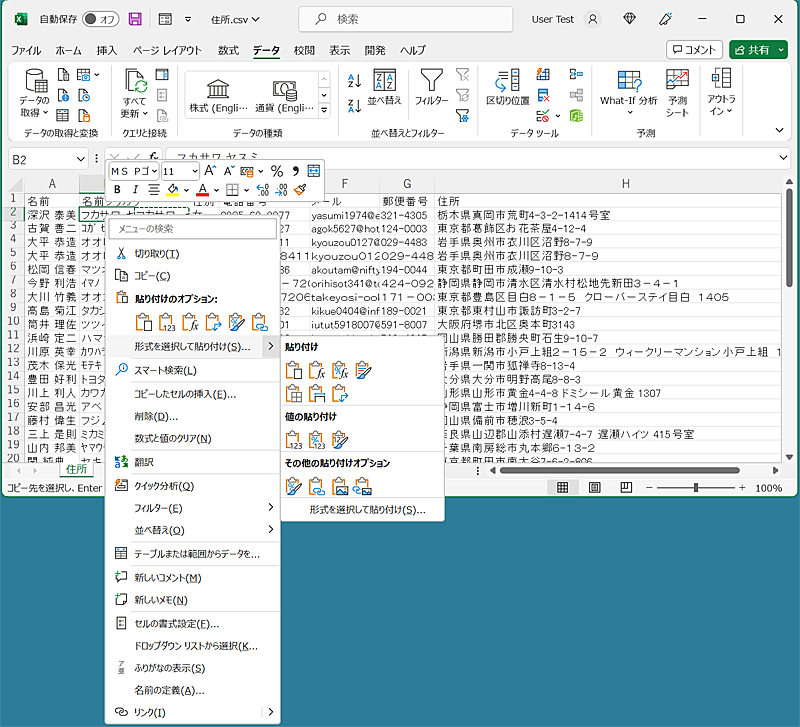Screen dimensions: 800x727
Task: Choose セルの書式設定(F)... from context menu
Action: coord(192,623)
